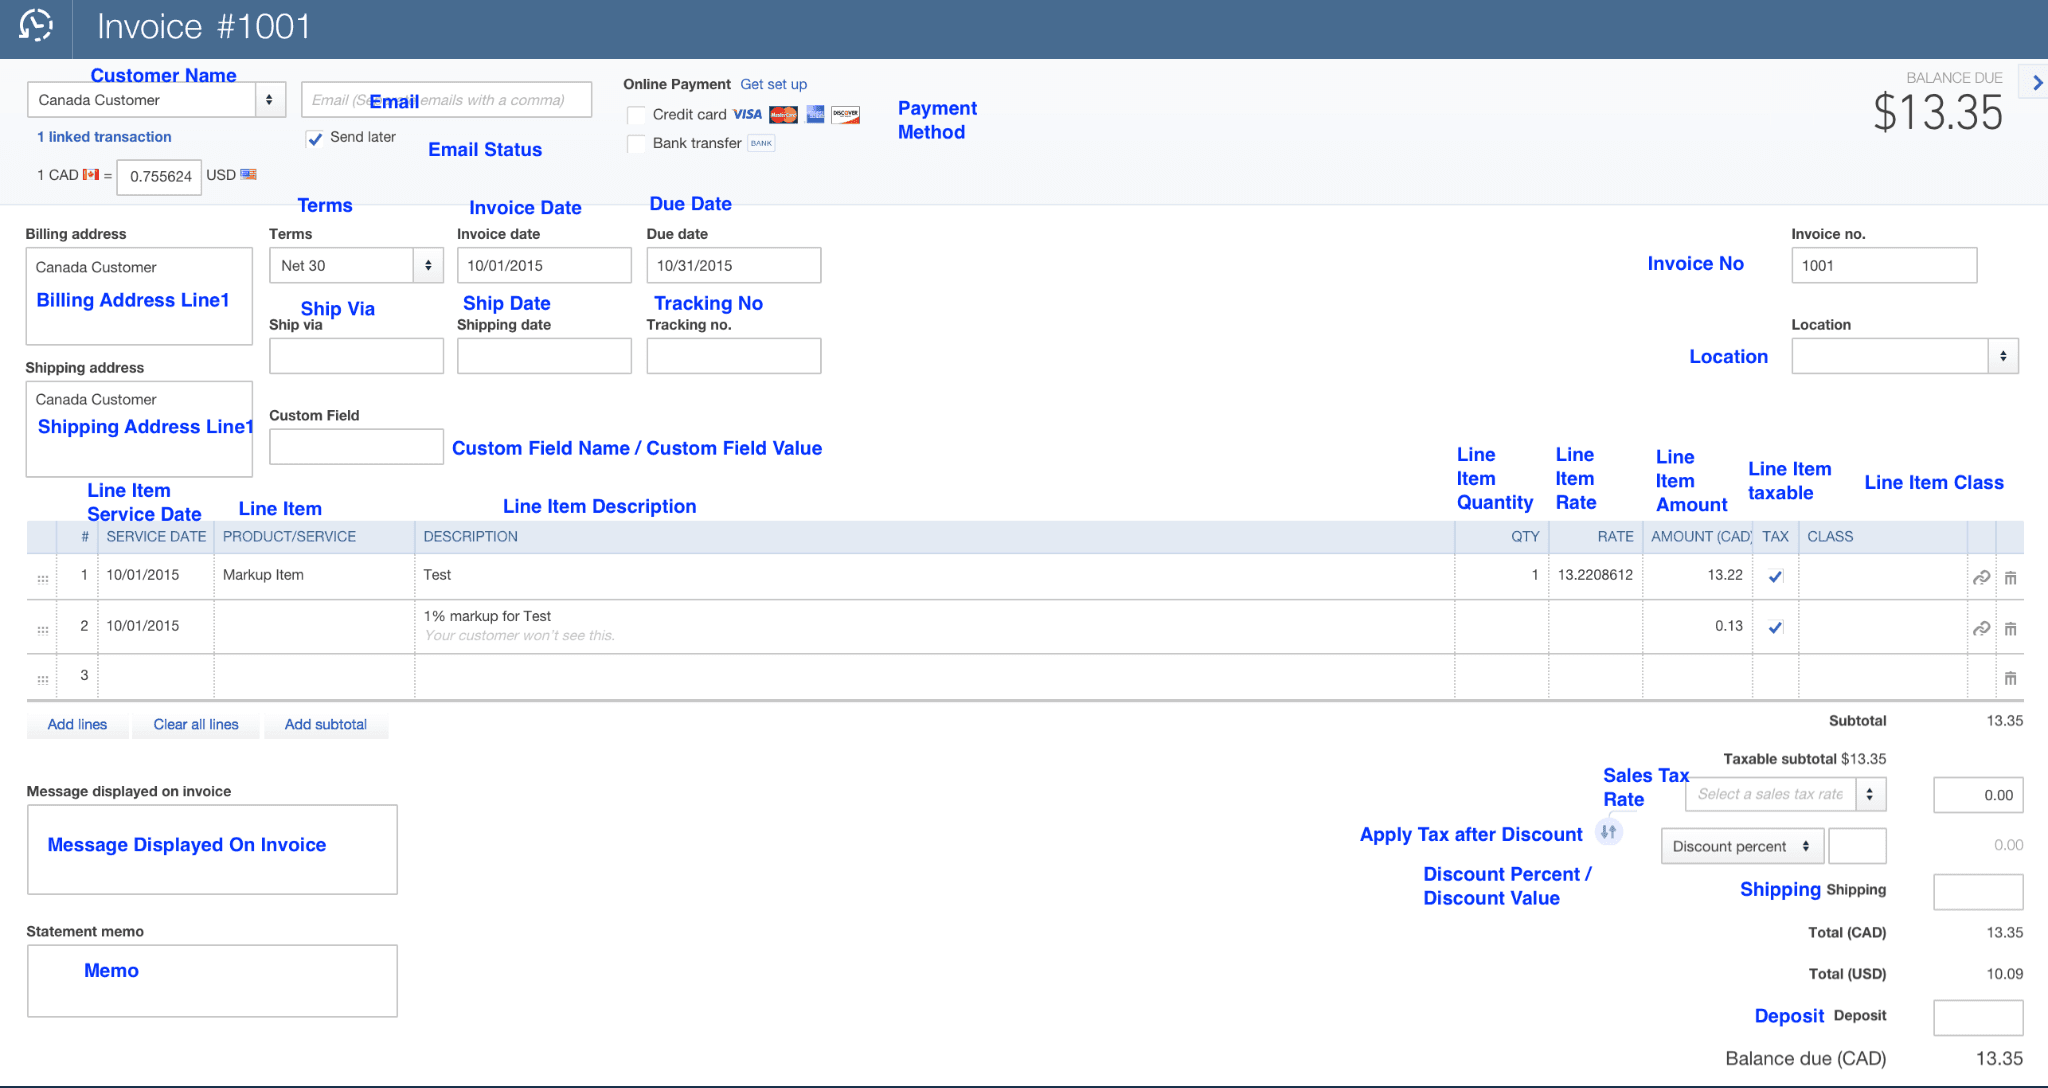Expand panel with right chevron arrow

[x=2037, y=84]
